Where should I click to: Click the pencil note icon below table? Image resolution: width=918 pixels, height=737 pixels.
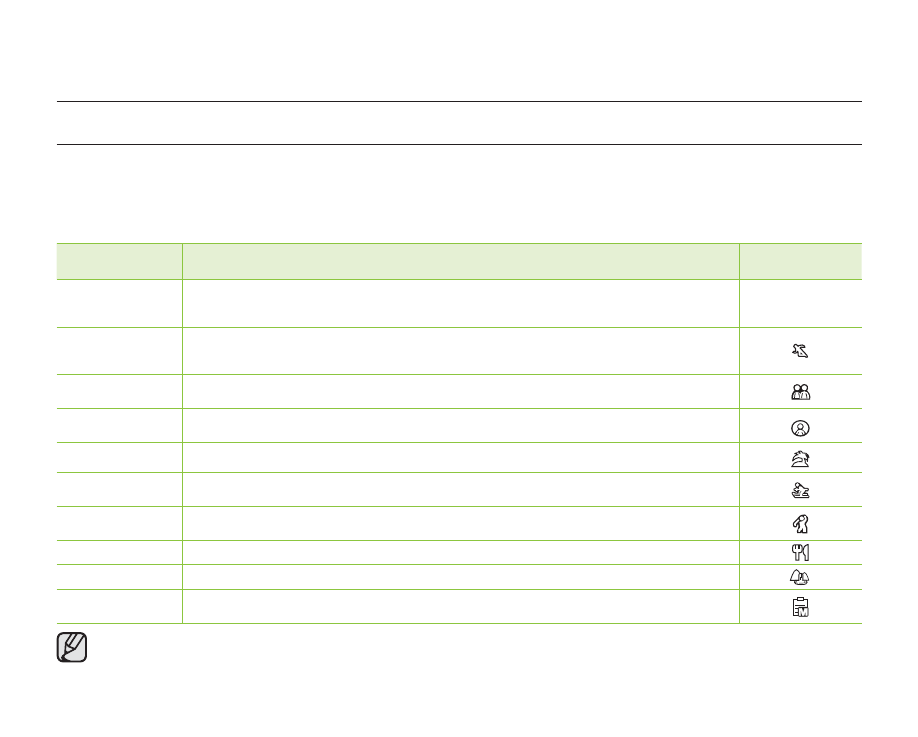[72, 648]
